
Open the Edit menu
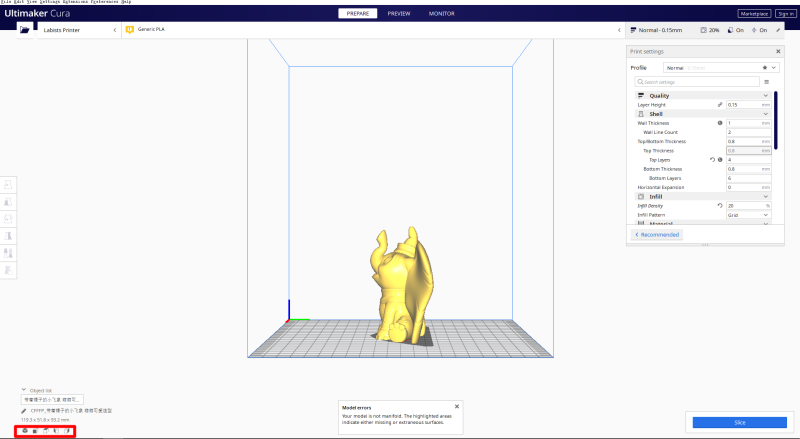pyautogui.click(x=19, y=2)
